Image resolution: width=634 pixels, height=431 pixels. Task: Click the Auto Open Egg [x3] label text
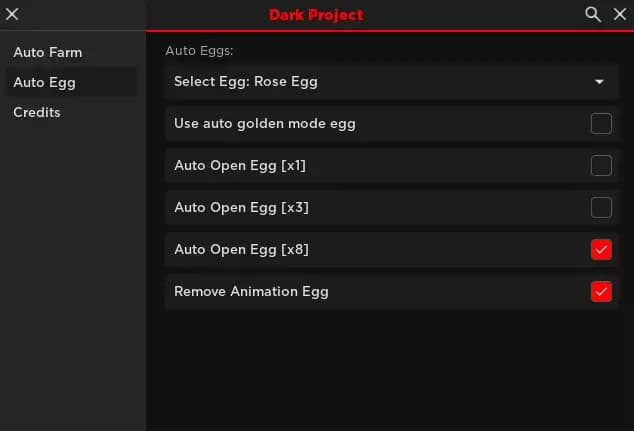click(x=241, y=208)
